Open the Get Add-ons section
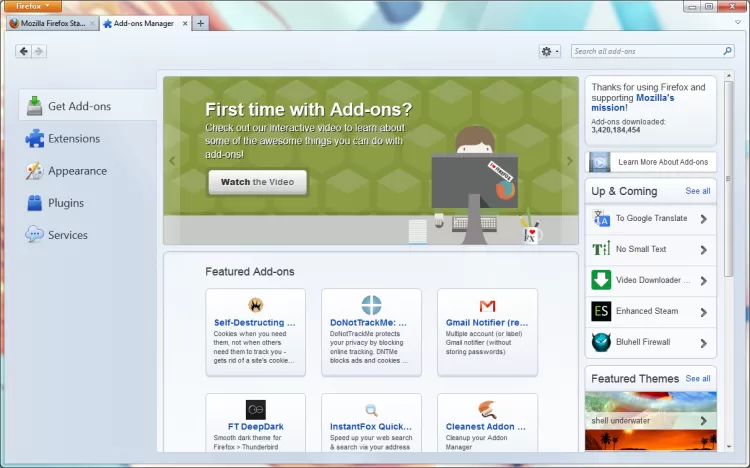Viewport: 750px width, 468px height. (x=88, y=106)
